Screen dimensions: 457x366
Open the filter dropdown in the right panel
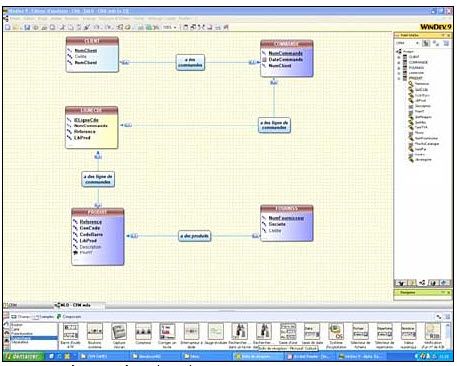pos(417,43)
